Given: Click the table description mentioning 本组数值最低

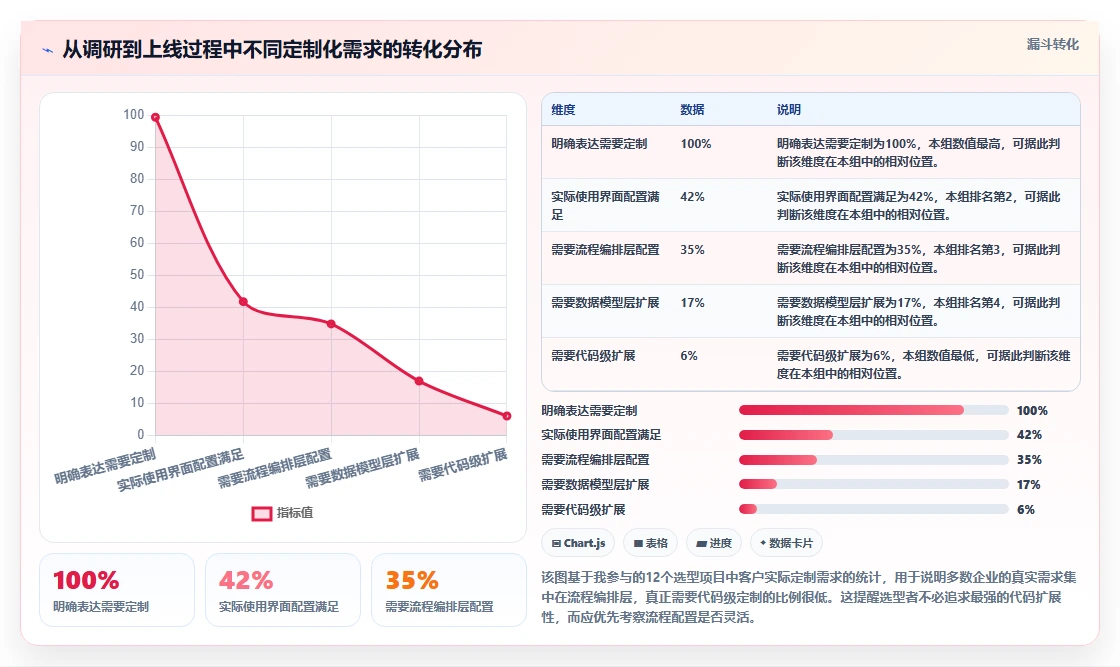Looking at the screenshot, I should tap(924, 364).
